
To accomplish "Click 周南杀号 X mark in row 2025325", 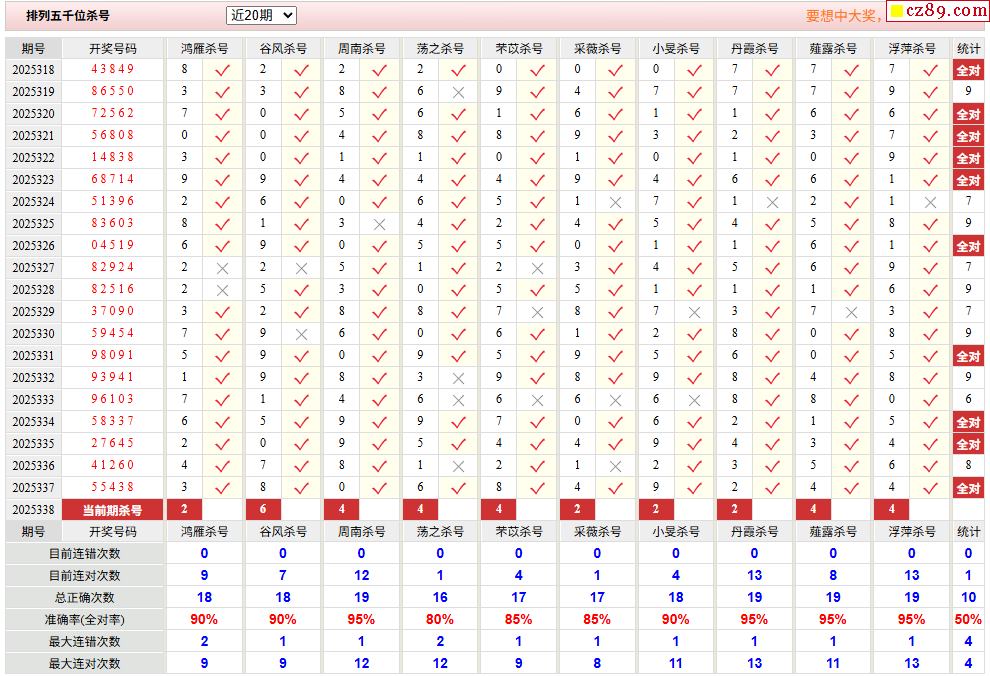I will 379,224.
